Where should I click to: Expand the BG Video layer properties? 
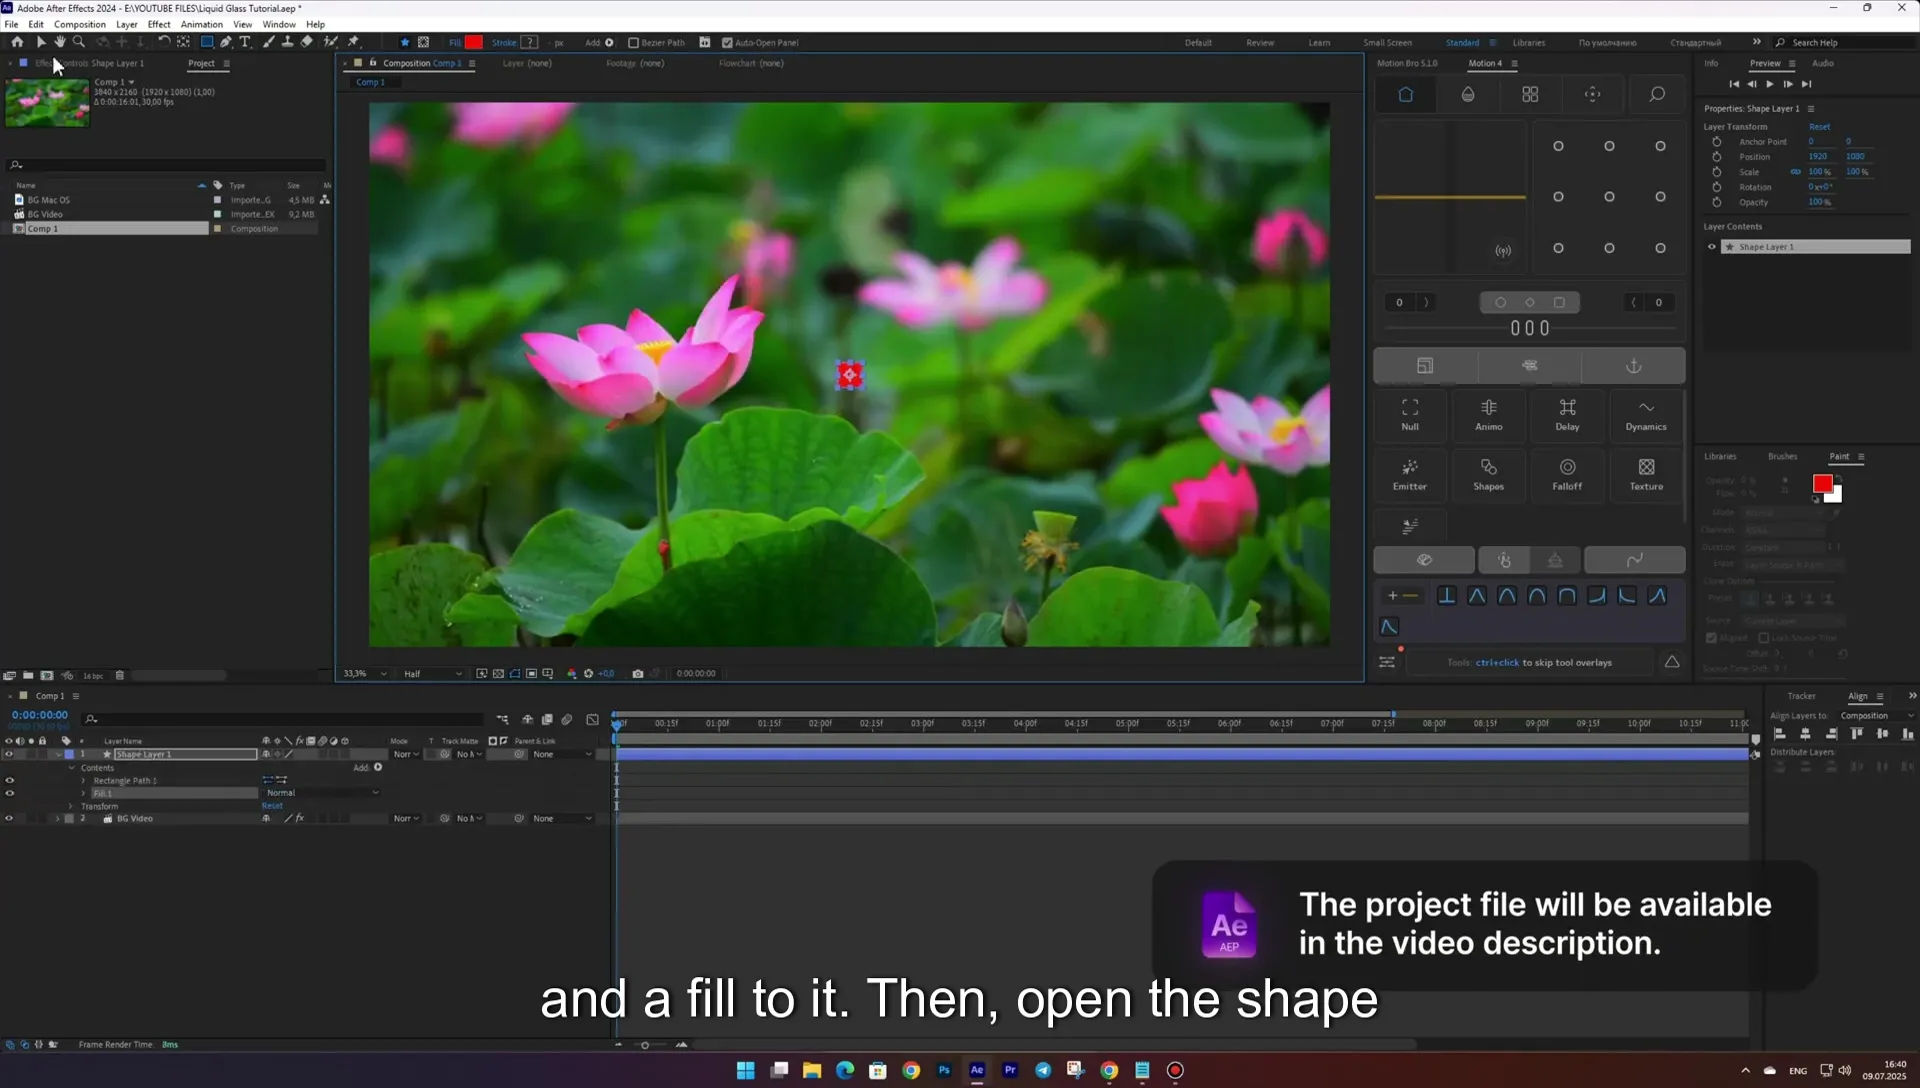pos(57,818)
